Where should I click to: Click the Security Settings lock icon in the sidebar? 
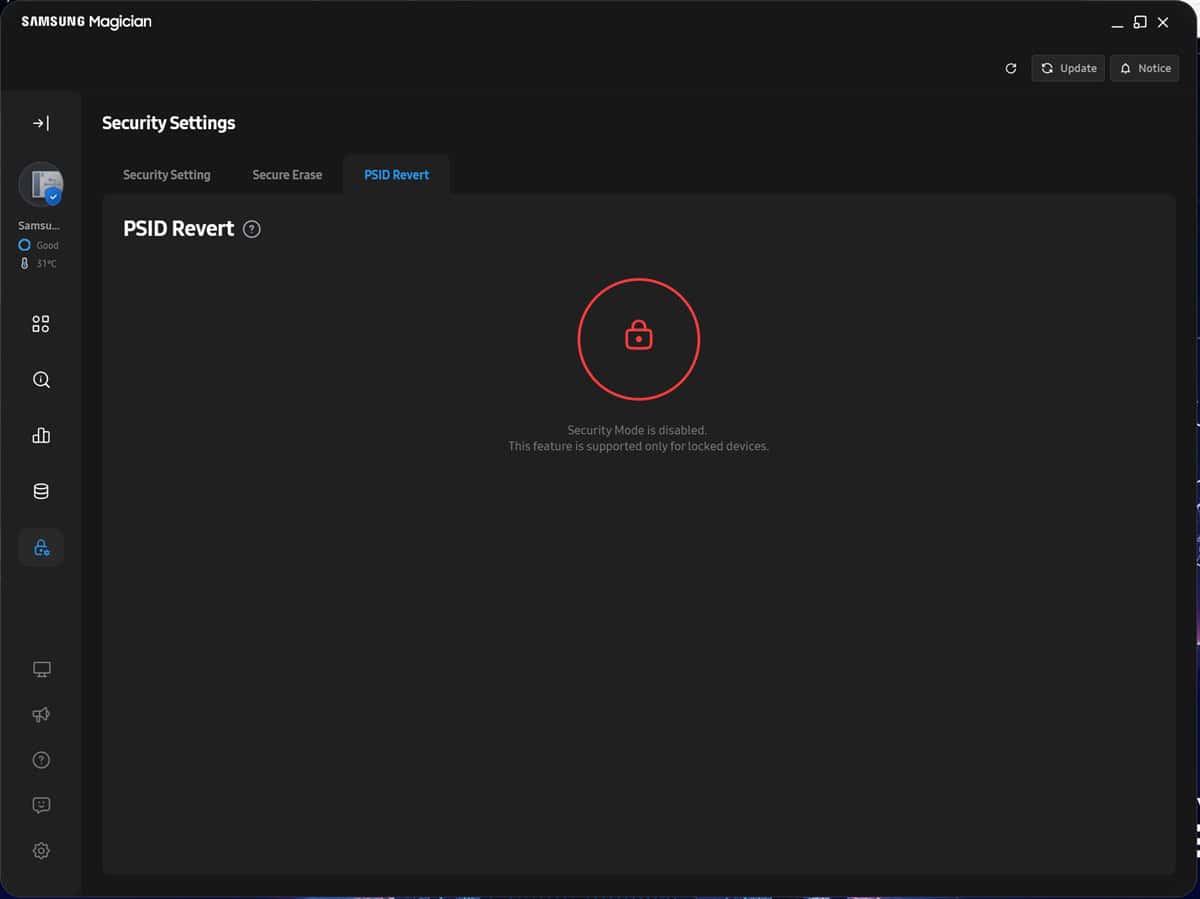tap(41, 547)
